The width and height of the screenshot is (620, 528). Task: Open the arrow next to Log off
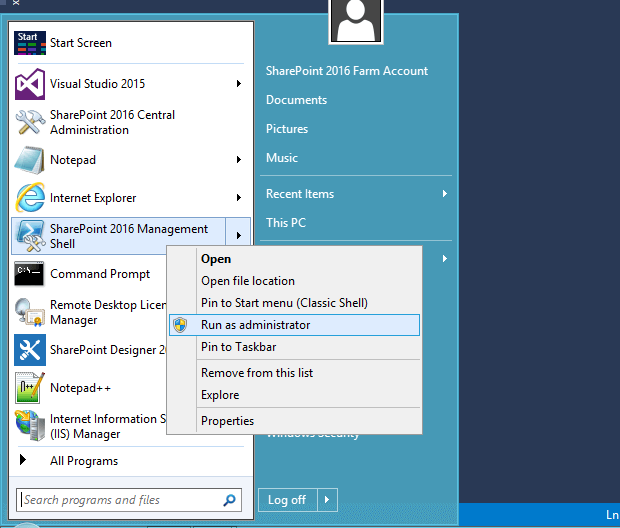327,500
